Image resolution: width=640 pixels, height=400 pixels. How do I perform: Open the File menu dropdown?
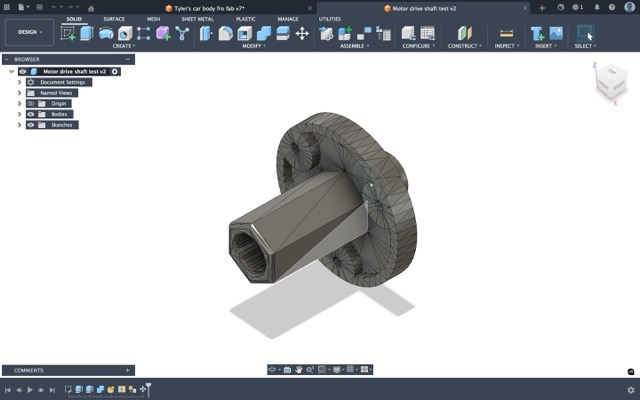point(23,7)
